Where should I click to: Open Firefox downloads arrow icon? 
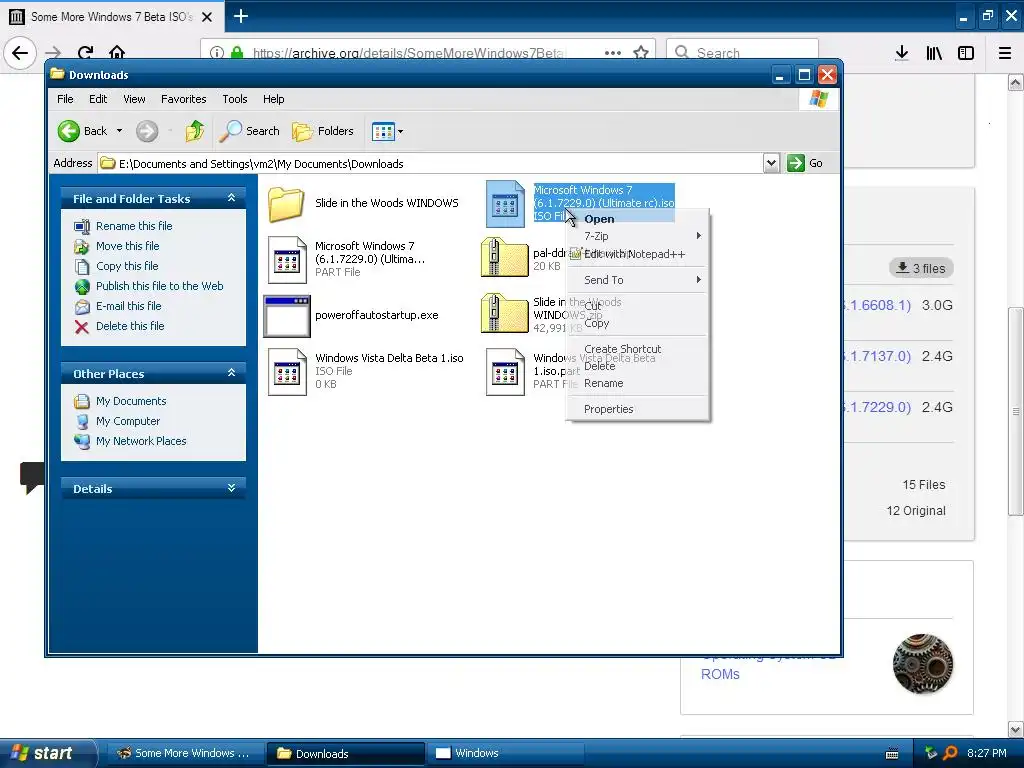coord(902,53)
